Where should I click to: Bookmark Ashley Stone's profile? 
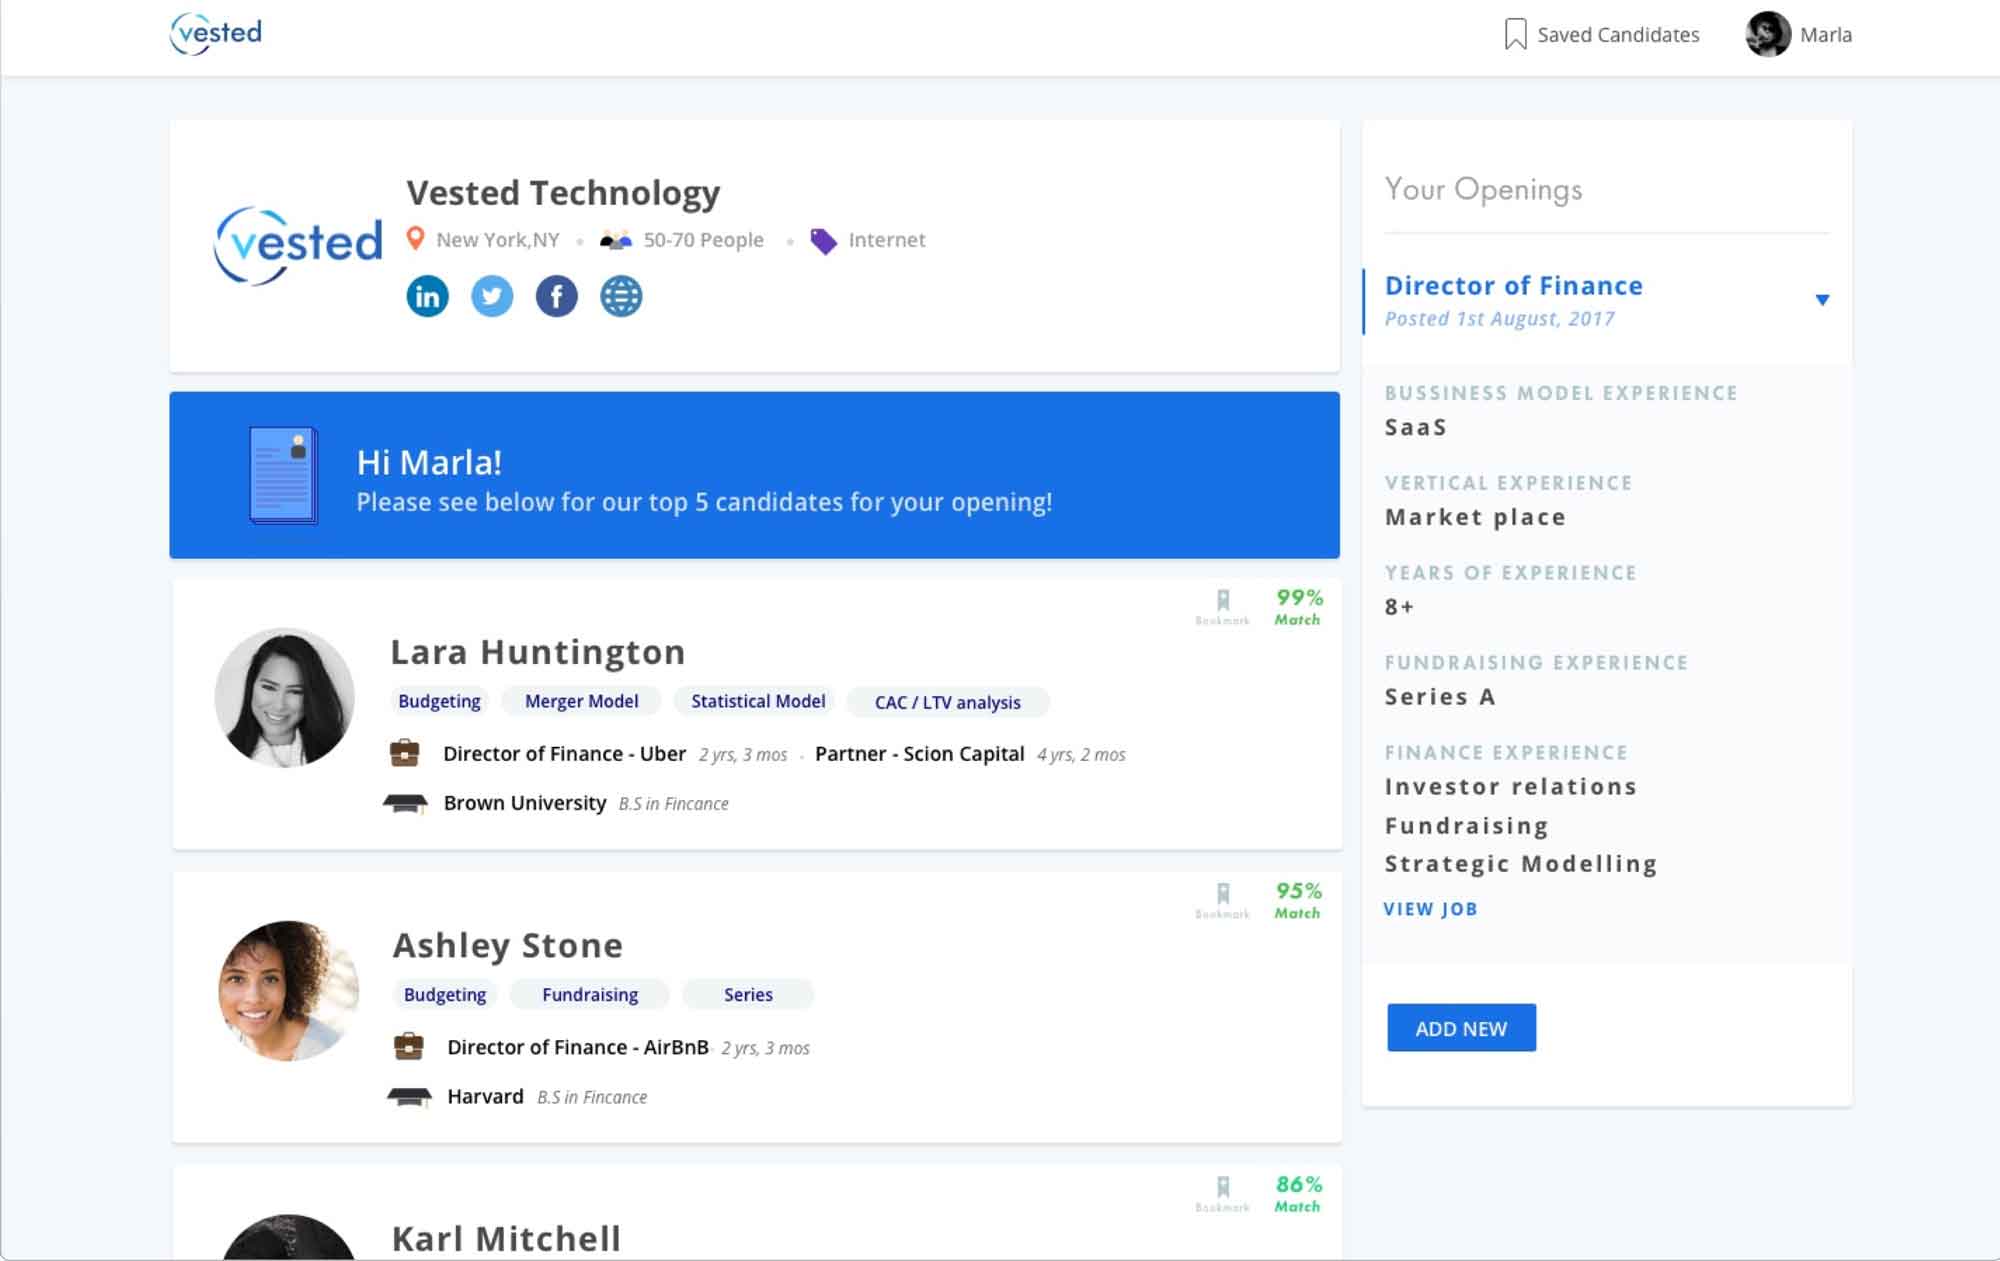(x=1222, y=900)
